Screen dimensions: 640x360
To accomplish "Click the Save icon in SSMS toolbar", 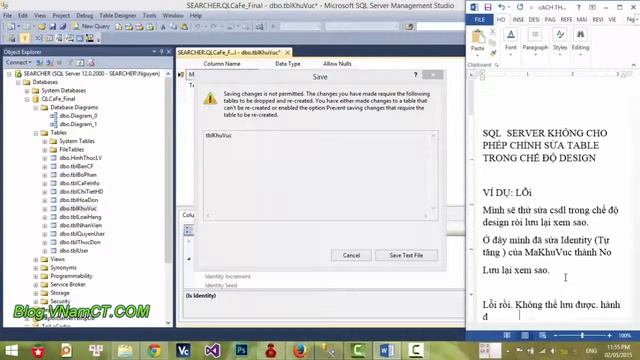I will (53, 27).
